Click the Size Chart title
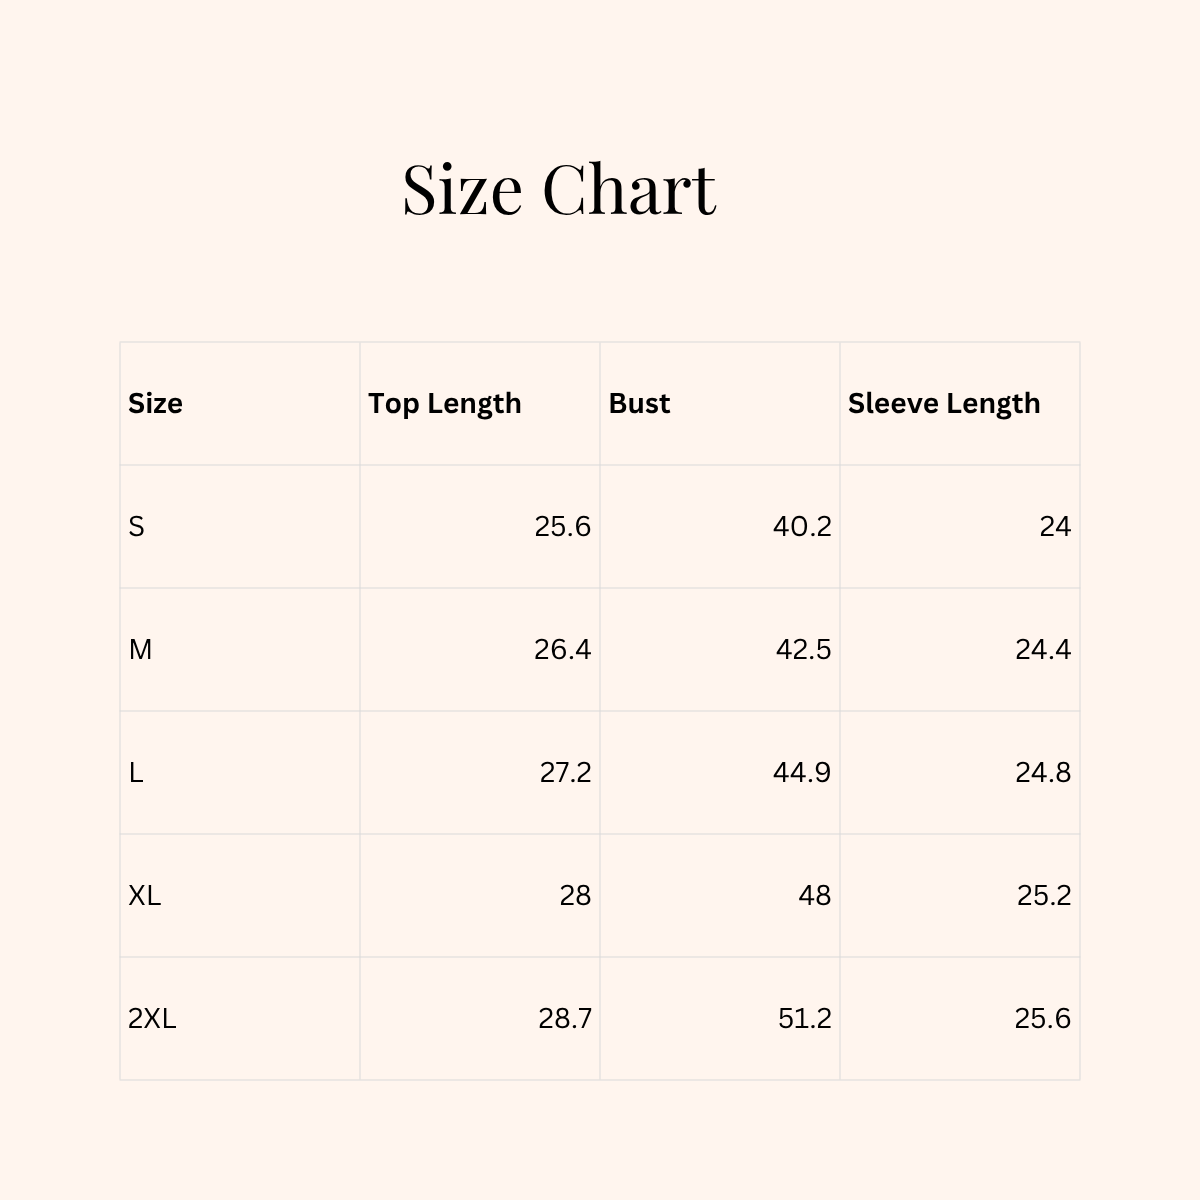This screenshot has width=1200, height=1200. pos(559,188)
